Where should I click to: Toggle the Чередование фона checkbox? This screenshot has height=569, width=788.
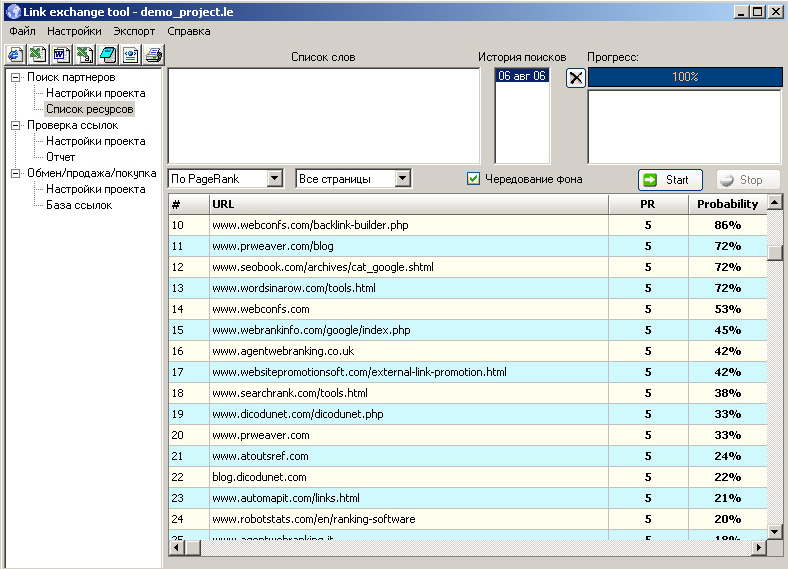[x=474, y=179]
